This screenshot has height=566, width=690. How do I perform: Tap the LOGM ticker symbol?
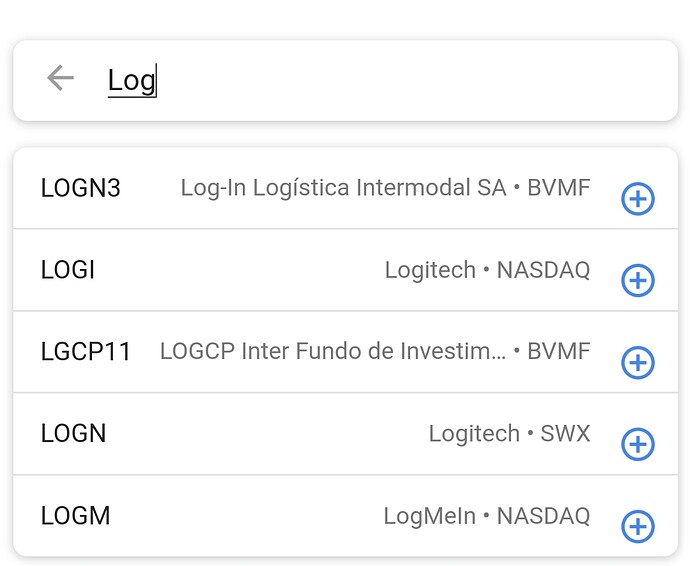pyautogui.click(x=75, y=516)
